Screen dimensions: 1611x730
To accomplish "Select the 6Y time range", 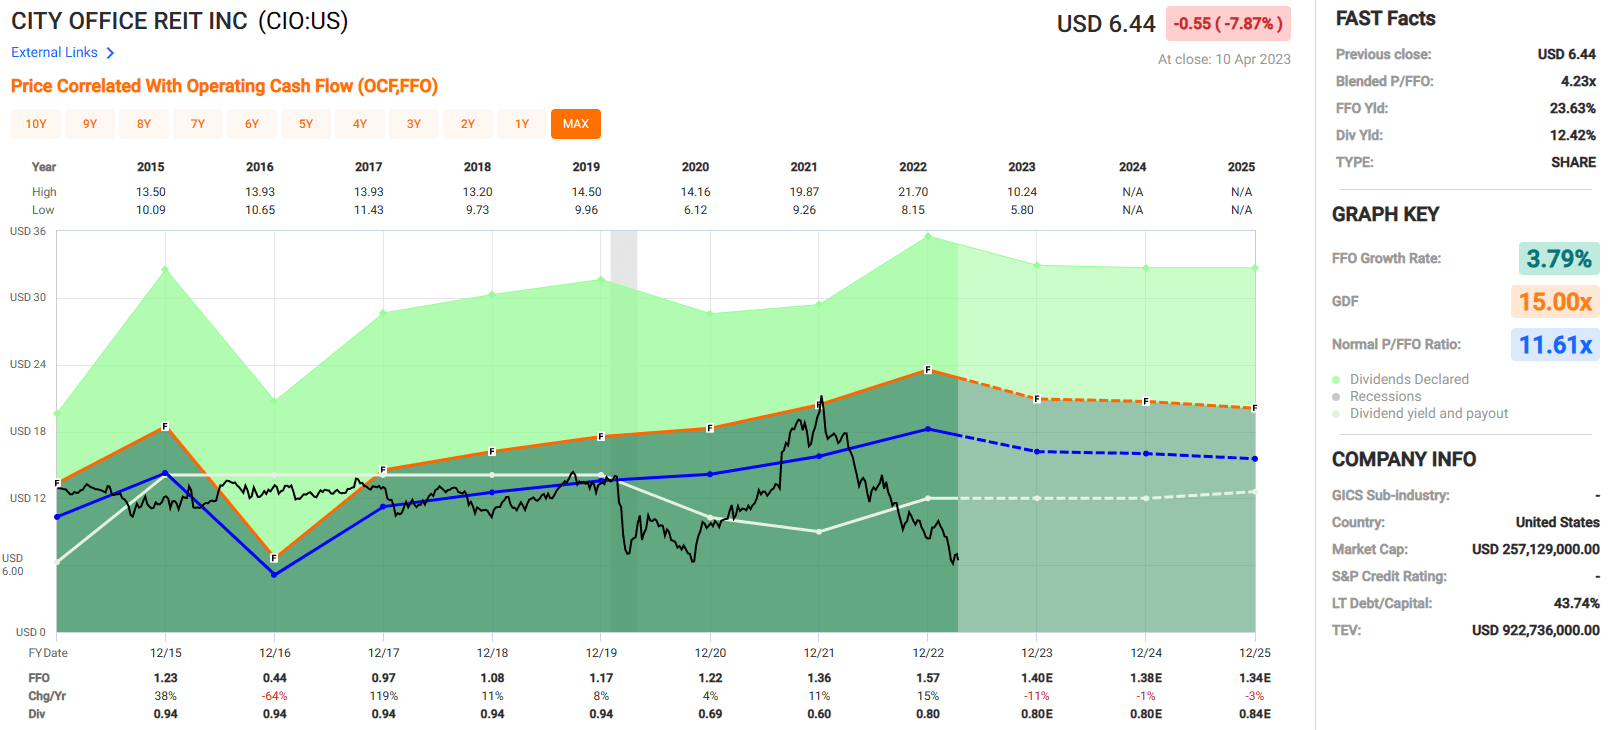I will click(252, 124).
